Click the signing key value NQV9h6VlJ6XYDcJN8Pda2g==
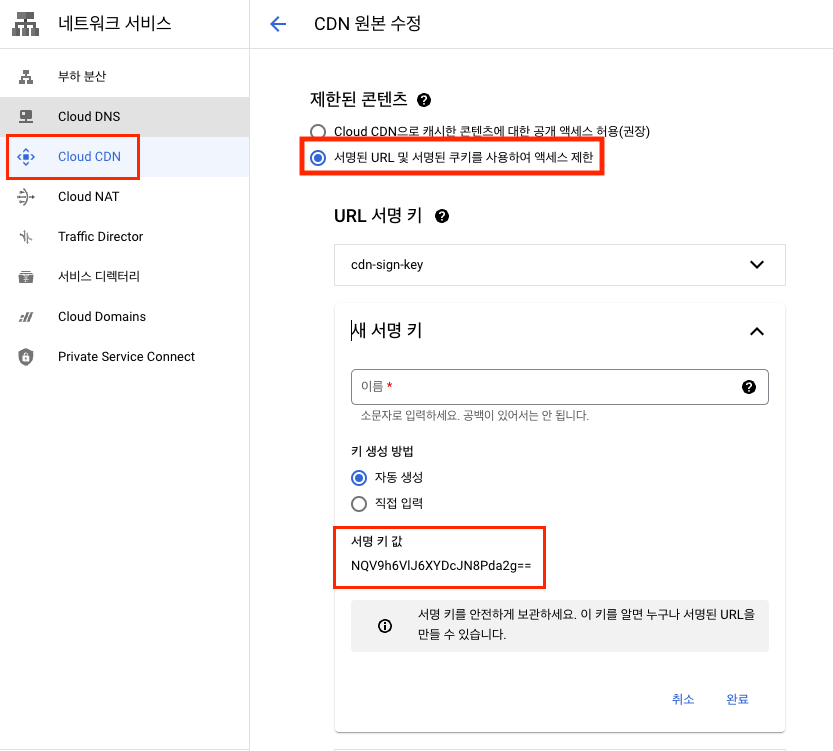The height and width of the screenshot is (751, 833). click(441, 566)
